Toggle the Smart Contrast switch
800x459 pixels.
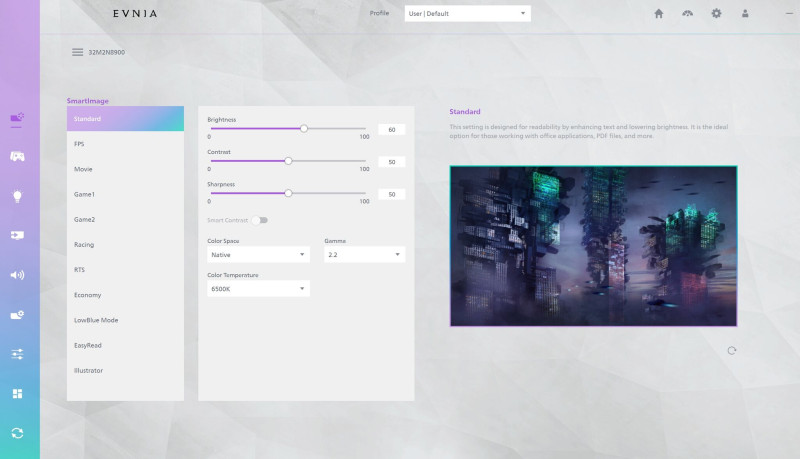point(260,220)
